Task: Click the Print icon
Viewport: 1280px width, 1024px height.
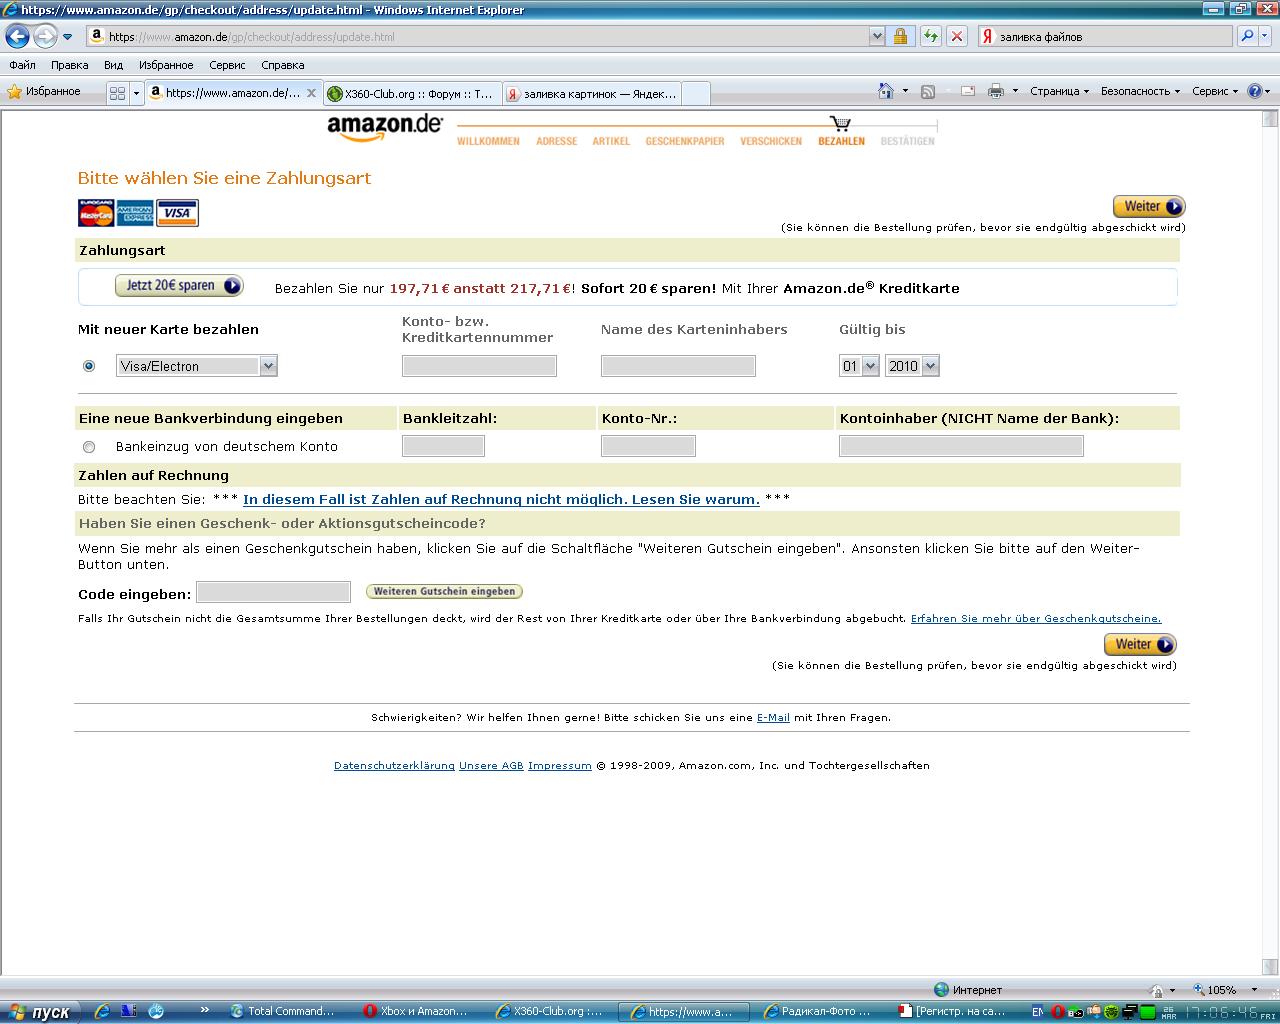Action: pyautogui.click(x=996, y=91)
